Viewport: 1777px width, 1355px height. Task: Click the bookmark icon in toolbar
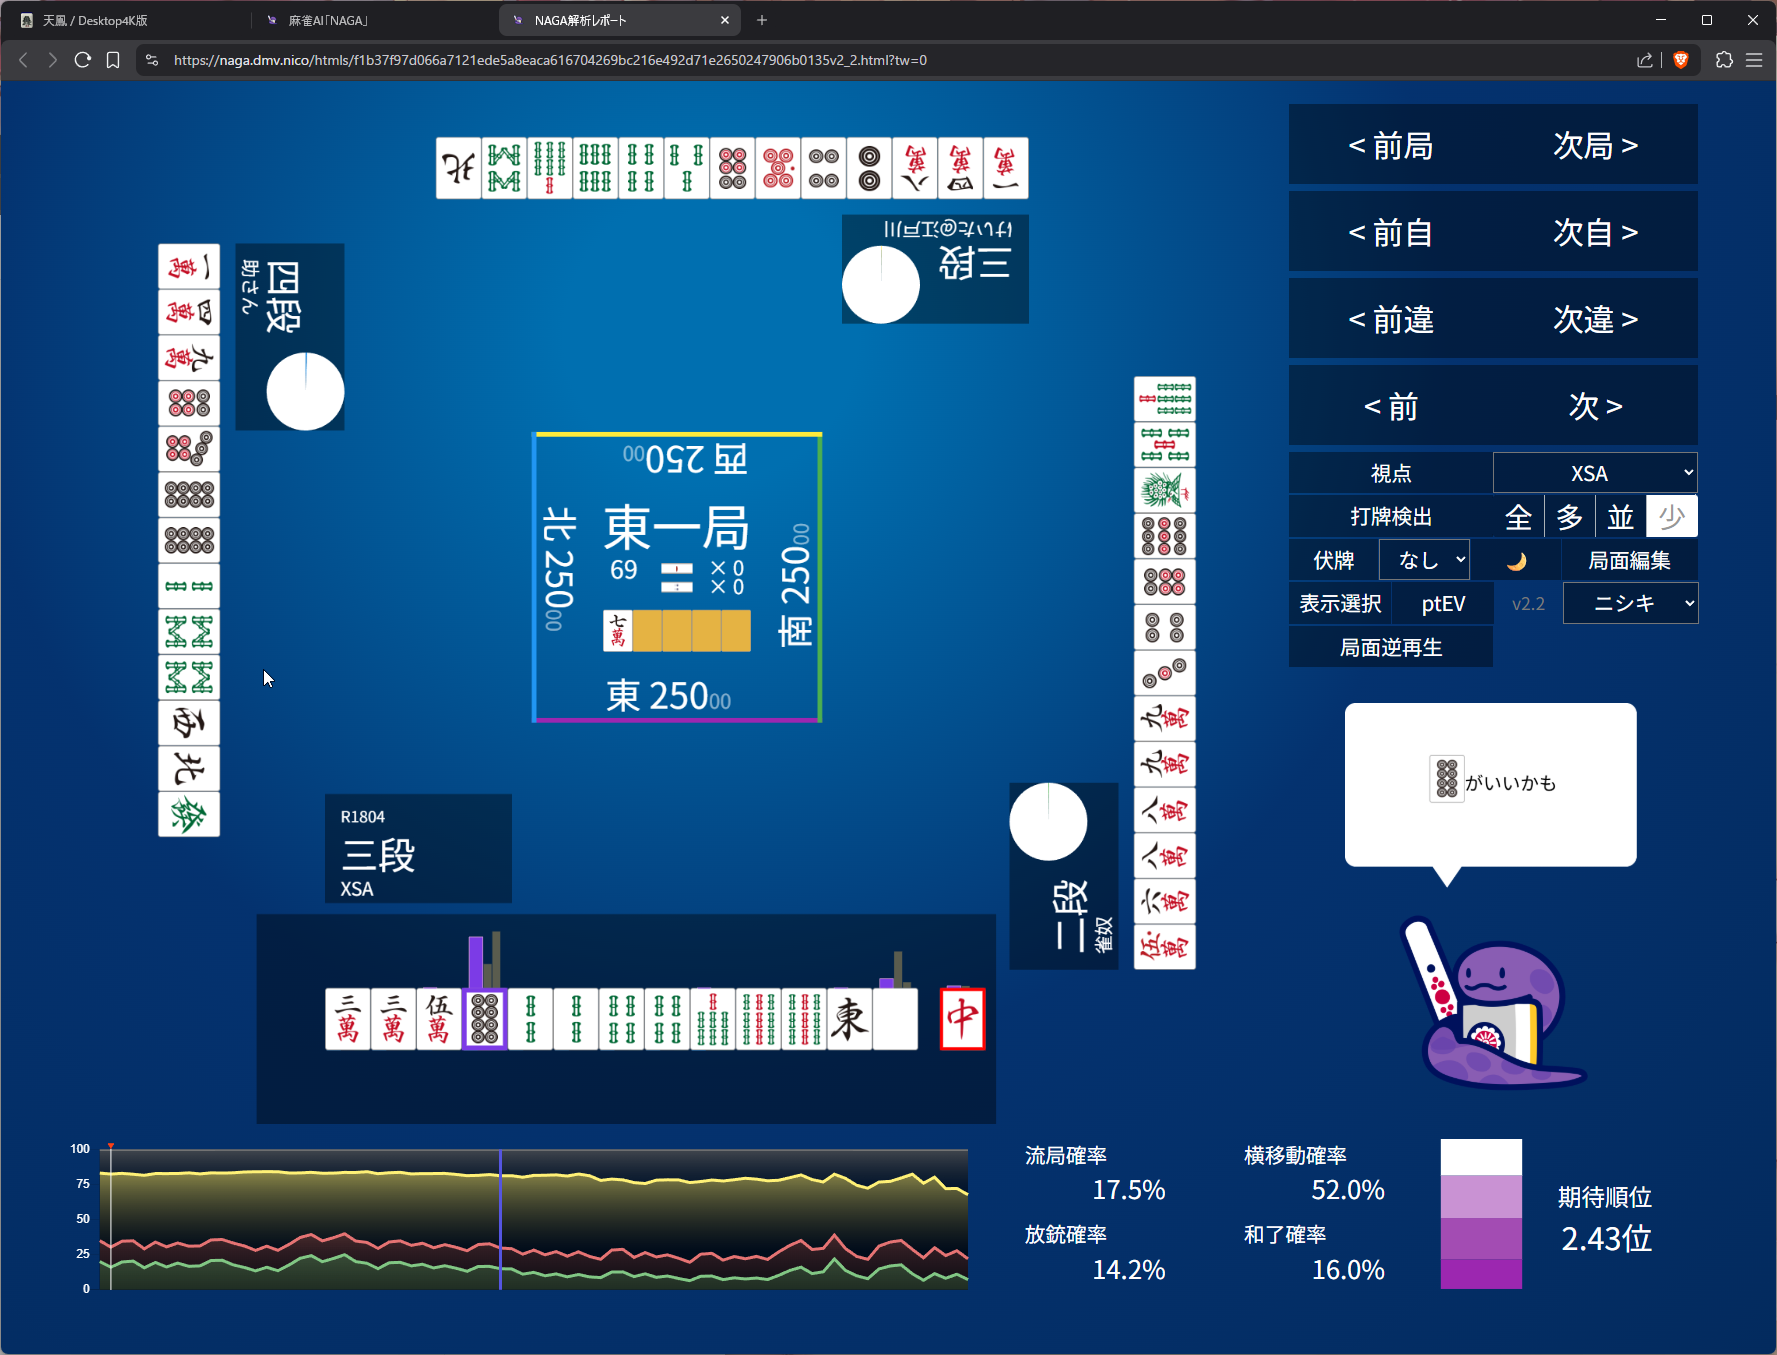click(113, 60)
